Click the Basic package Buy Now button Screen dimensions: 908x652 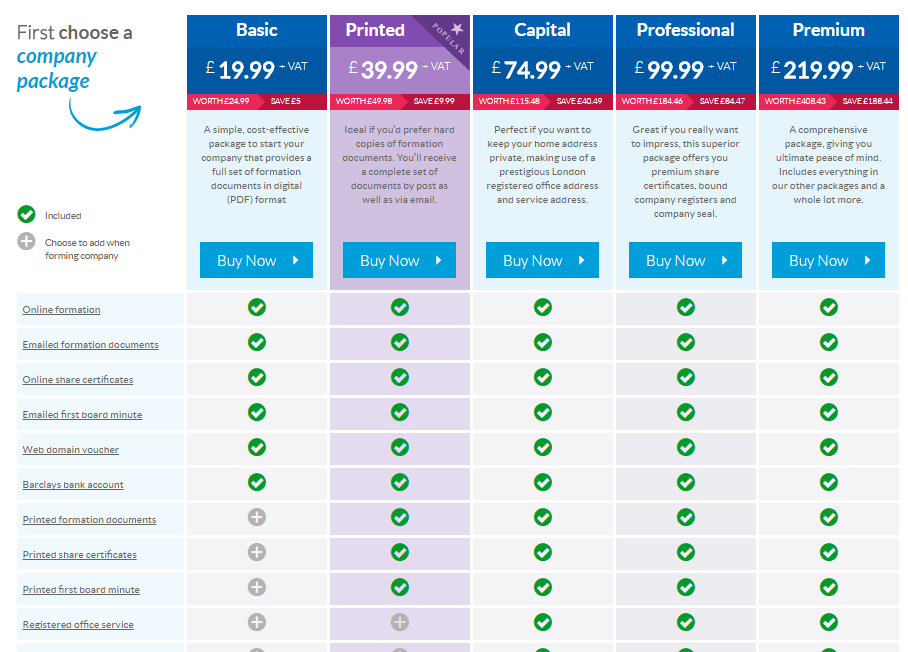256,260
